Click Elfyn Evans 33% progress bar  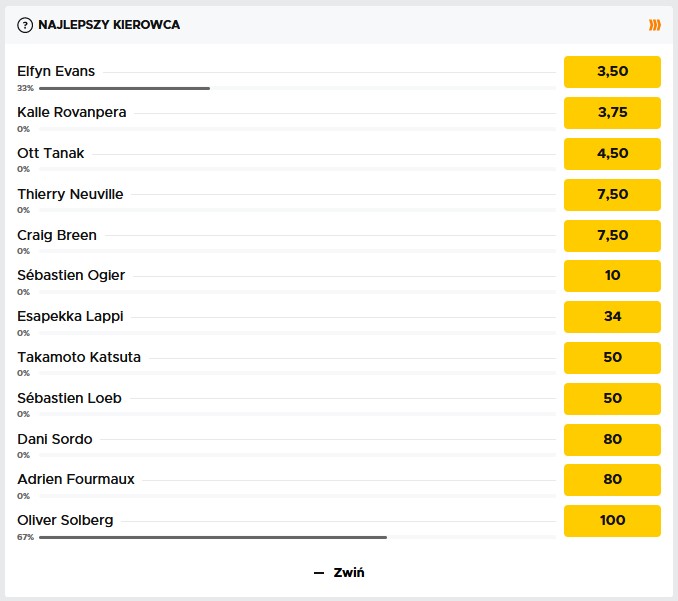pyautogui.click(x=124, y=88)
